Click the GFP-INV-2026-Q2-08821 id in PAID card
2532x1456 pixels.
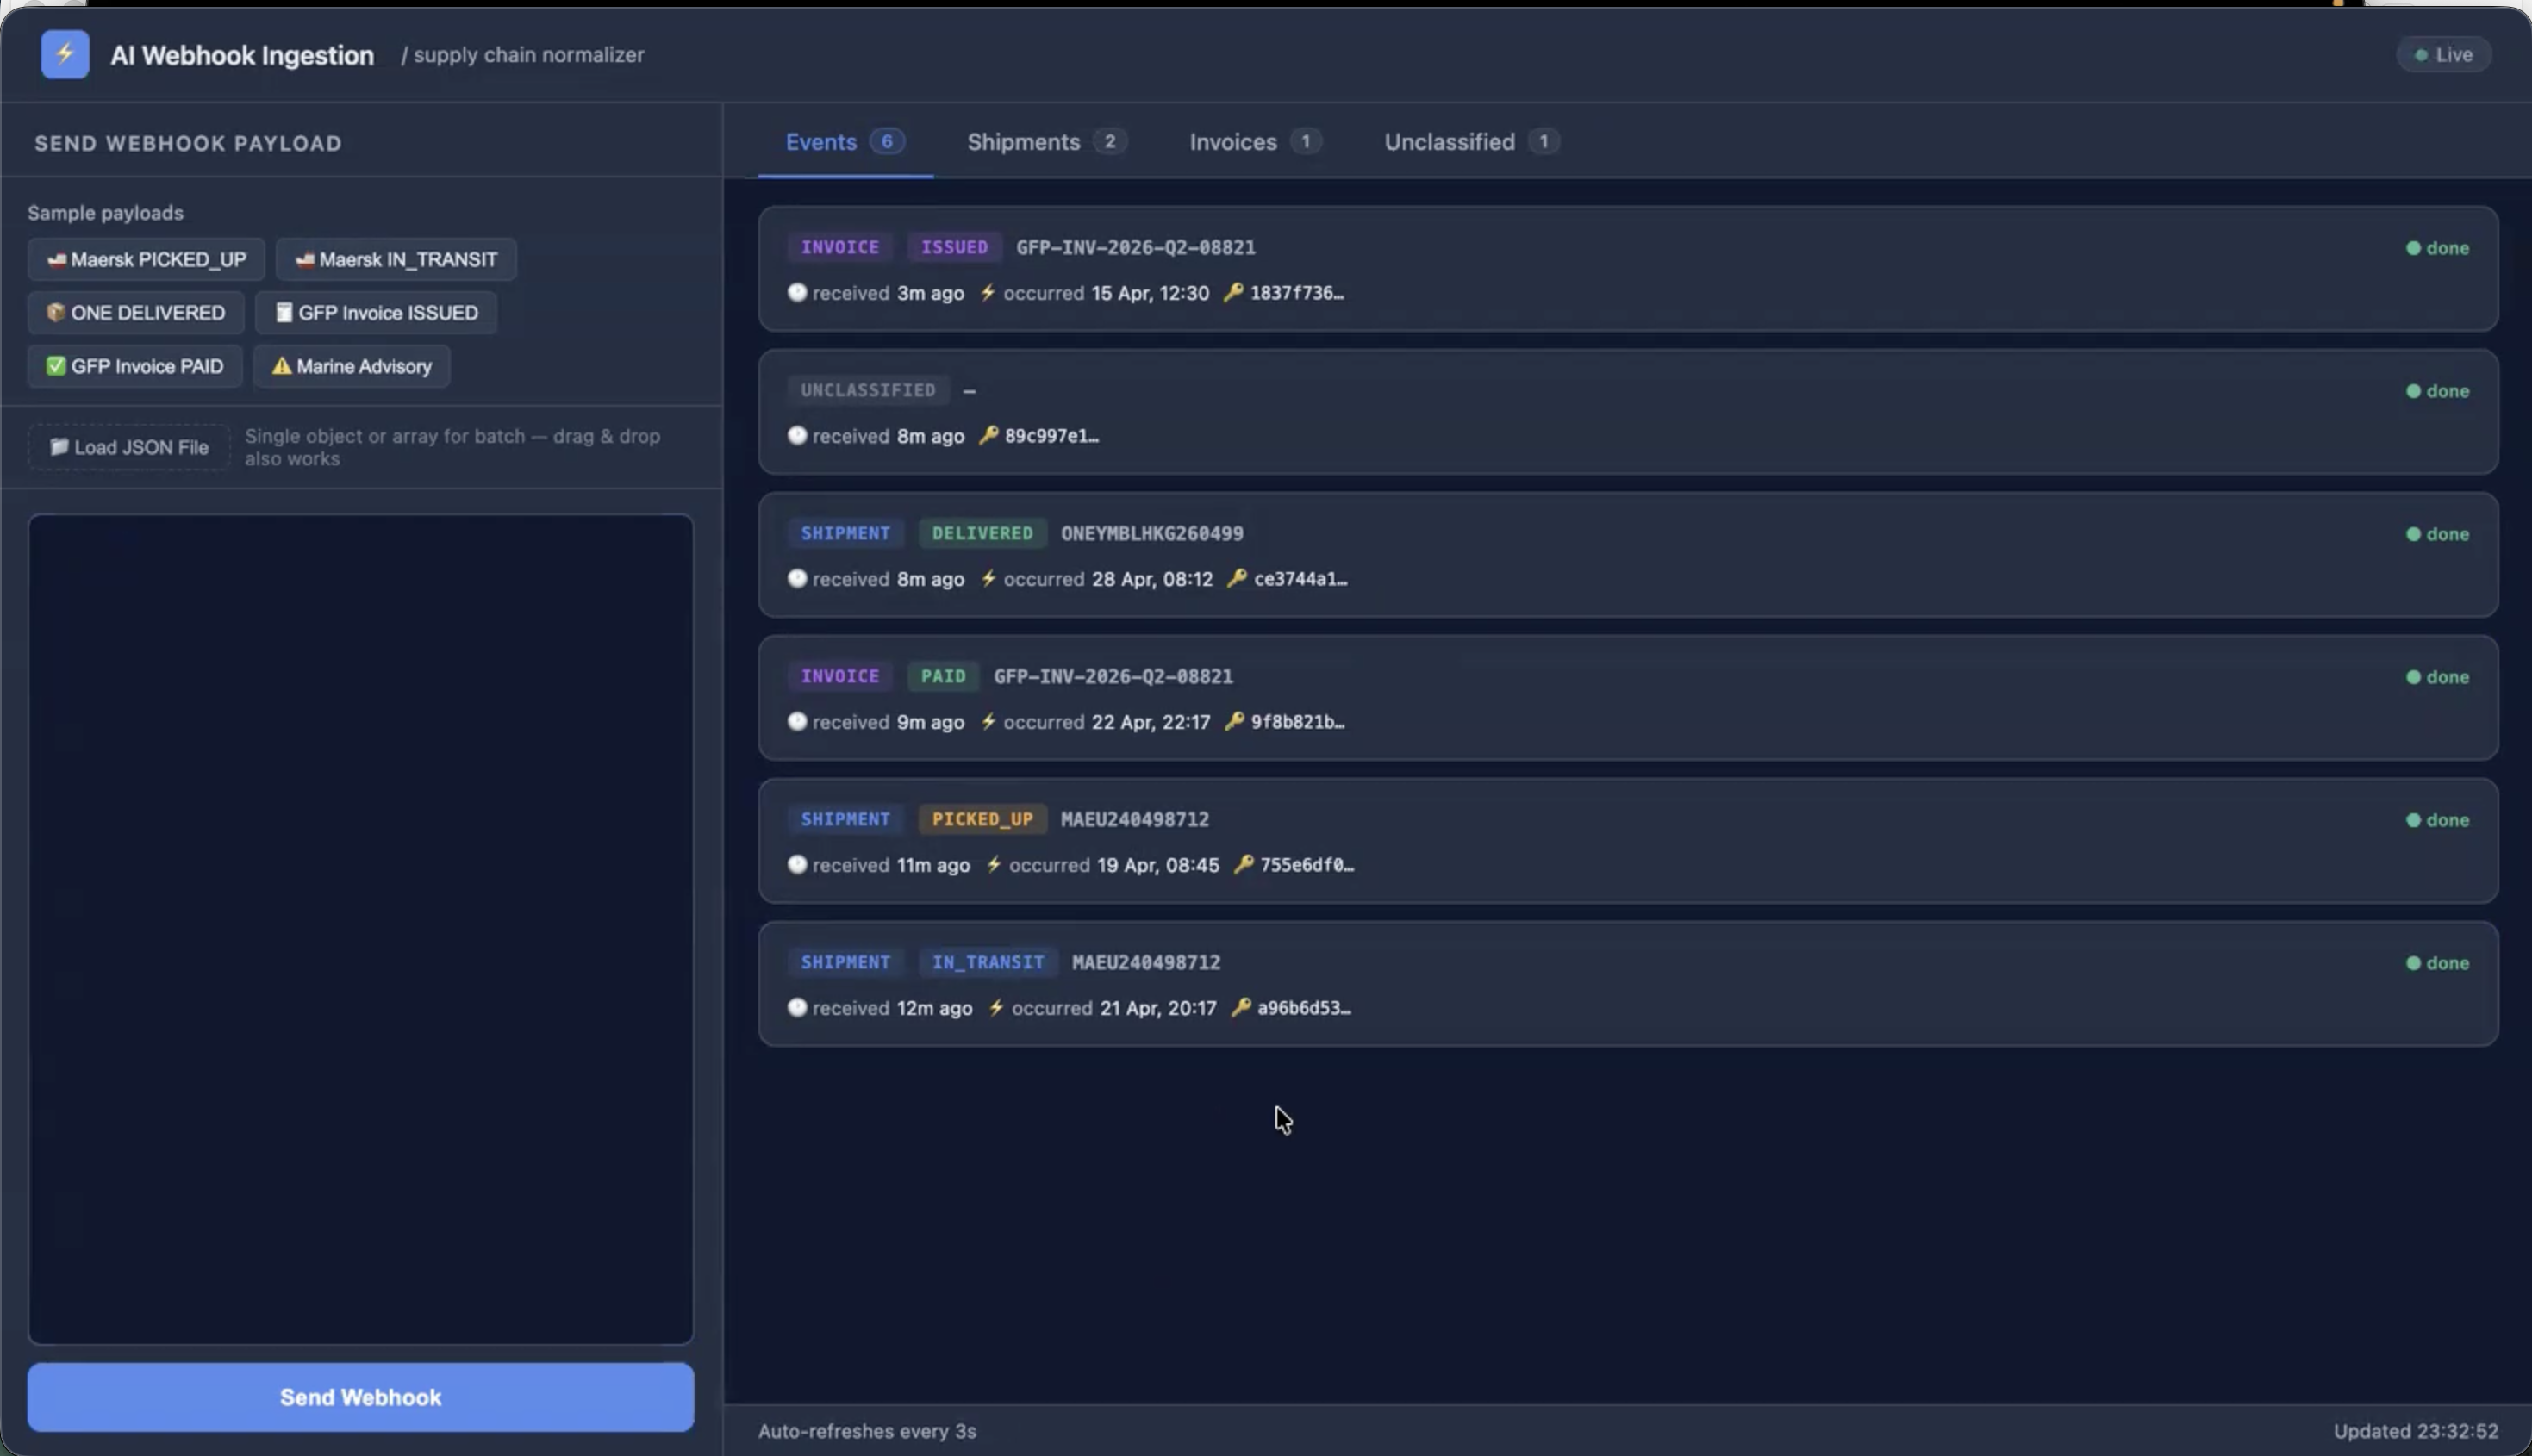click(1113, 676)
